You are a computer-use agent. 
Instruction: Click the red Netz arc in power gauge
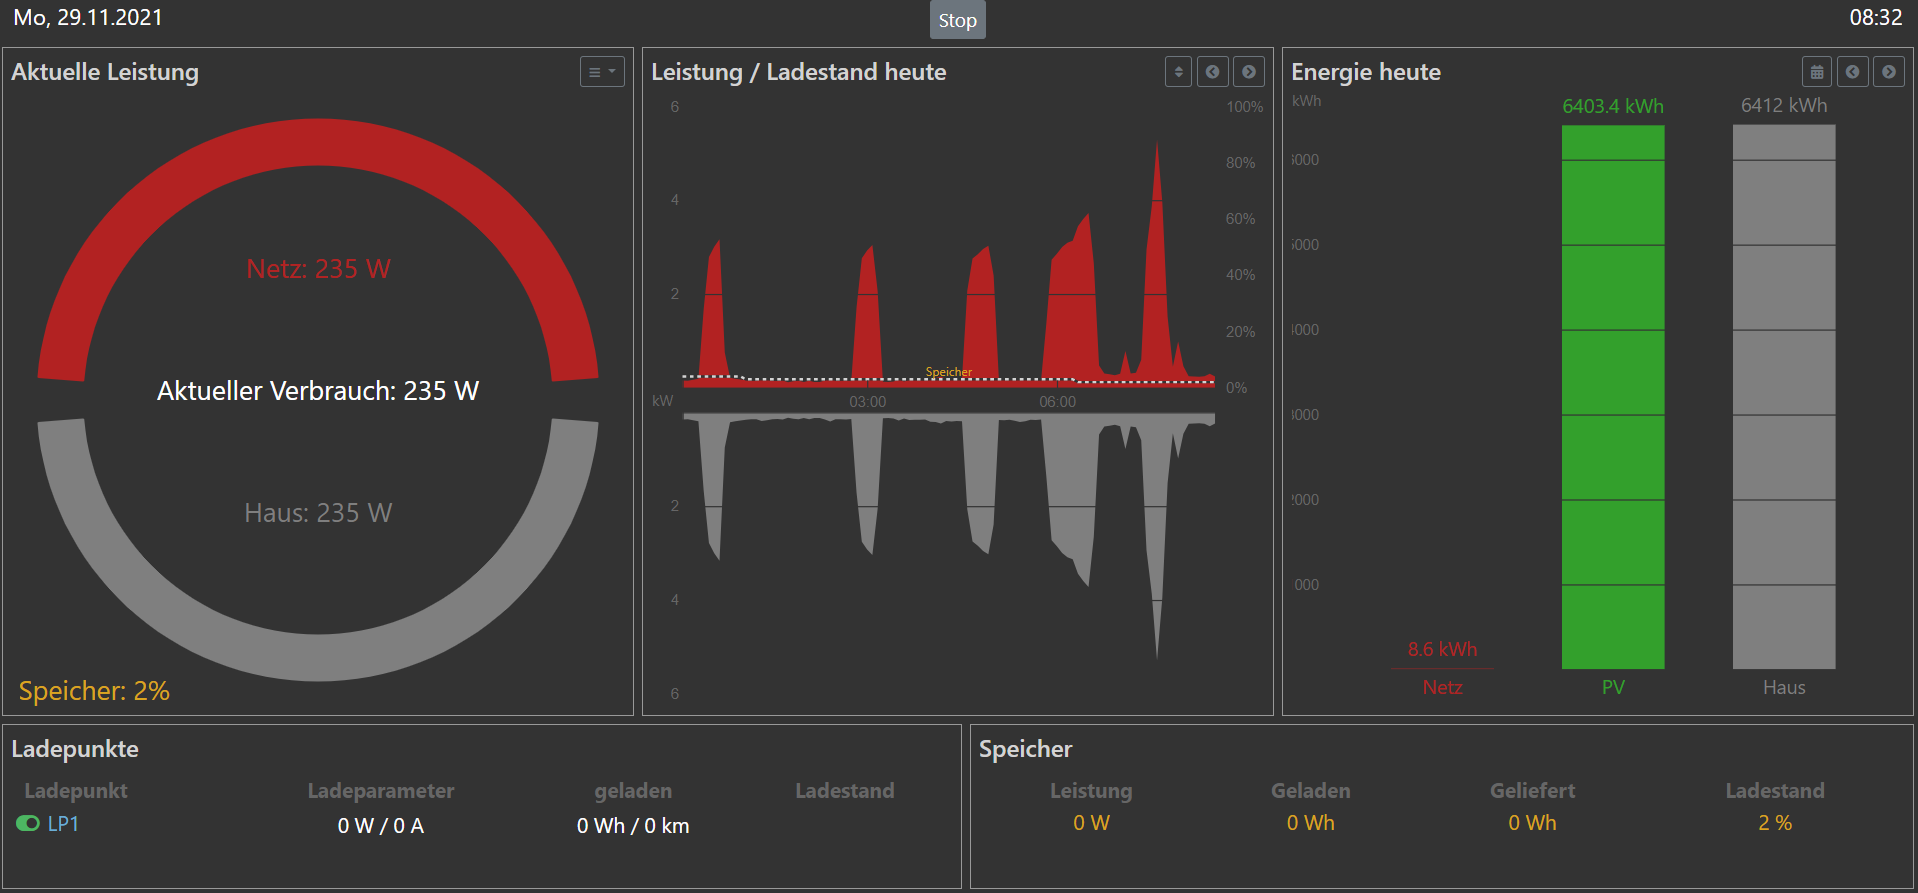pos(317,143)
